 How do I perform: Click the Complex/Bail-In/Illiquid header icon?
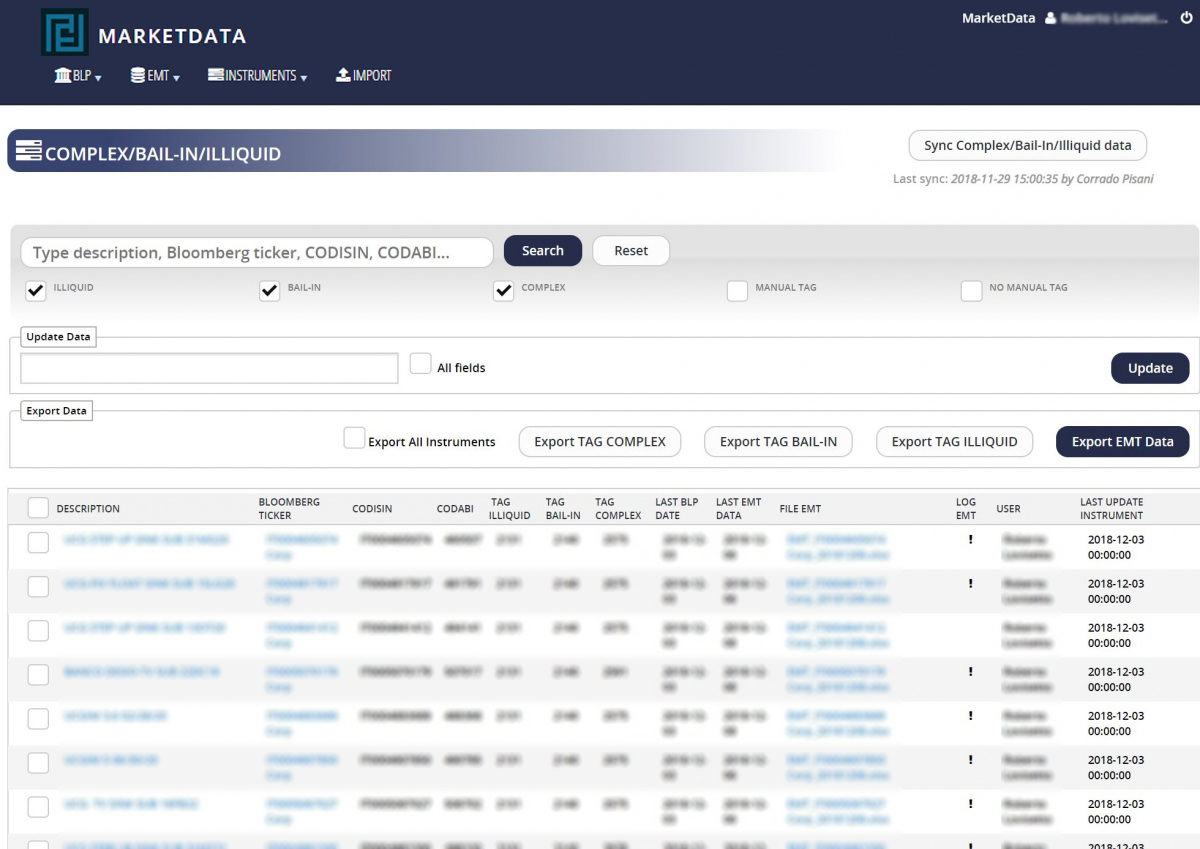click(29, 151)
